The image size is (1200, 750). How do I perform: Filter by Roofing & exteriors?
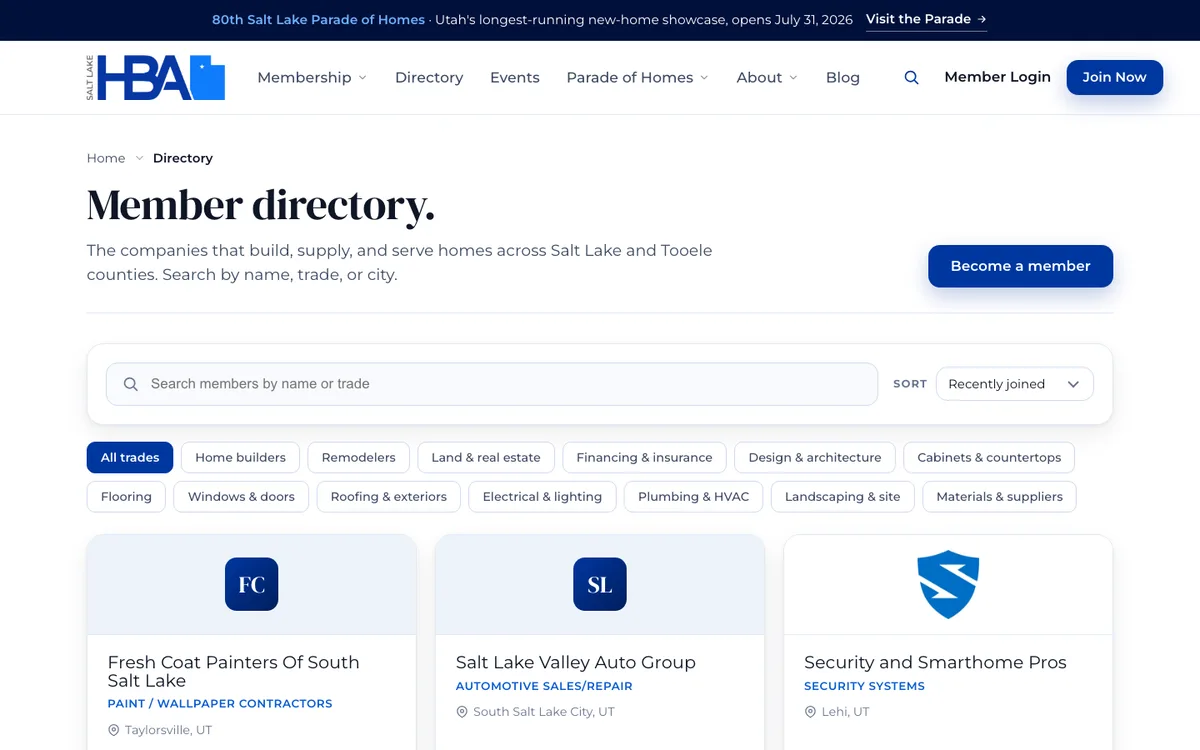(x=389, y=496)
